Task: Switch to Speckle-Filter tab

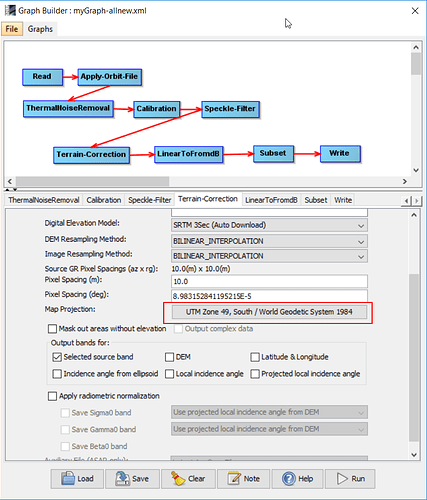Action: pos(150,200)
